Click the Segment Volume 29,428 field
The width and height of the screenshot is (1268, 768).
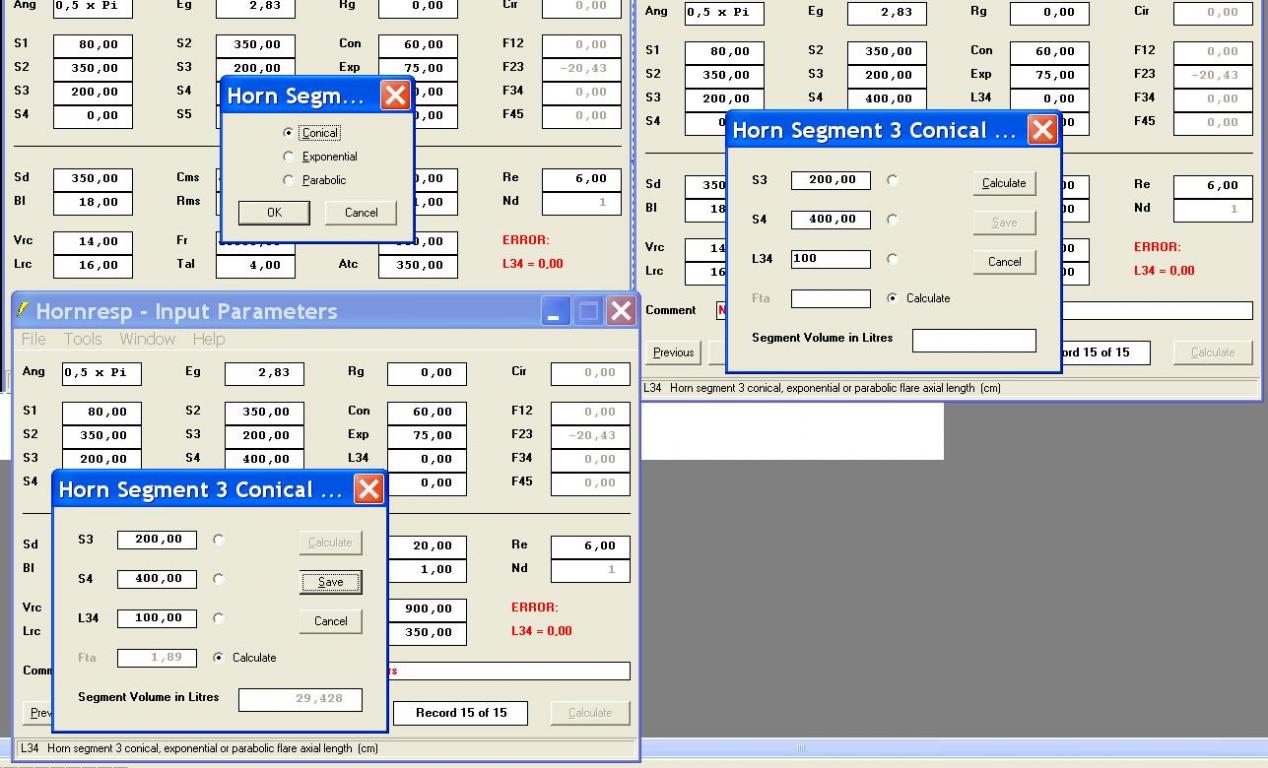(x=300, y=700)
